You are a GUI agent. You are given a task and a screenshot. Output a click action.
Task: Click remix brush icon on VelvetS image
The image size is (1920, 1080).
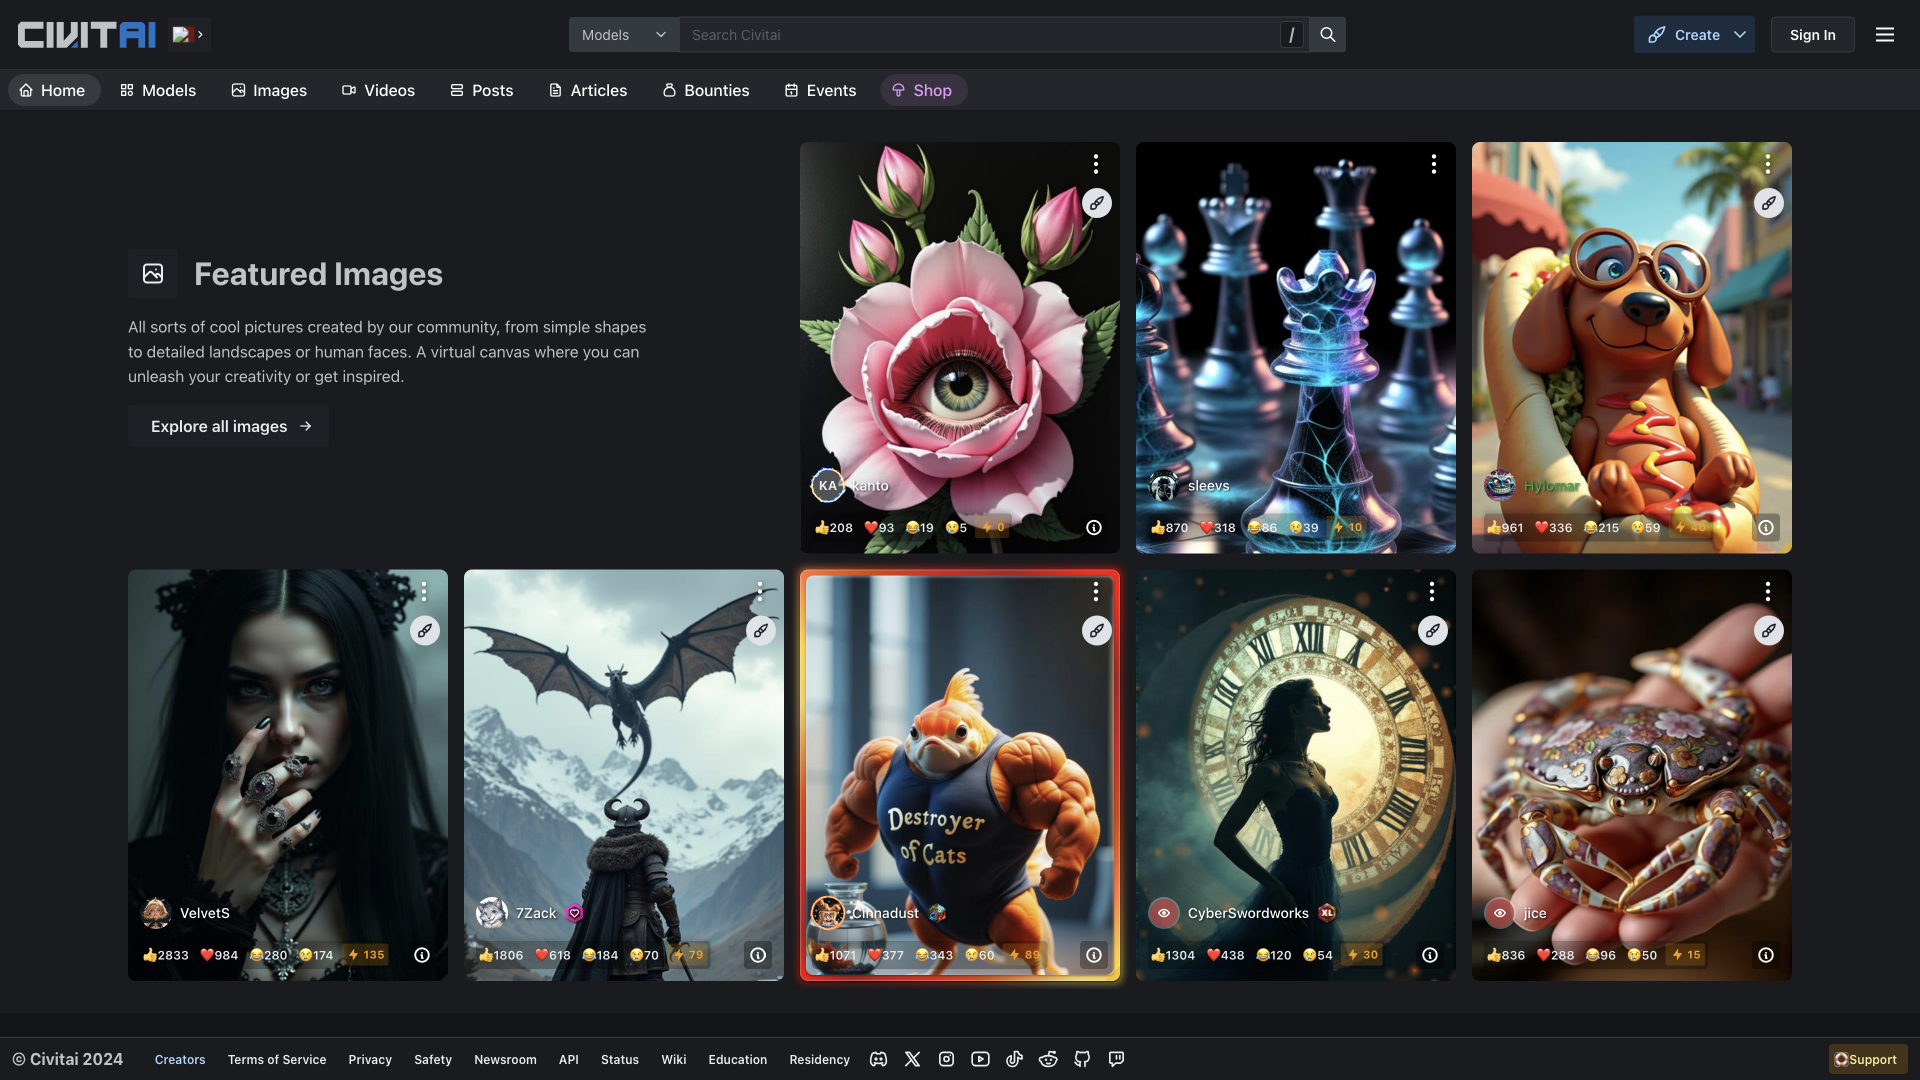(x=425, y=631)
